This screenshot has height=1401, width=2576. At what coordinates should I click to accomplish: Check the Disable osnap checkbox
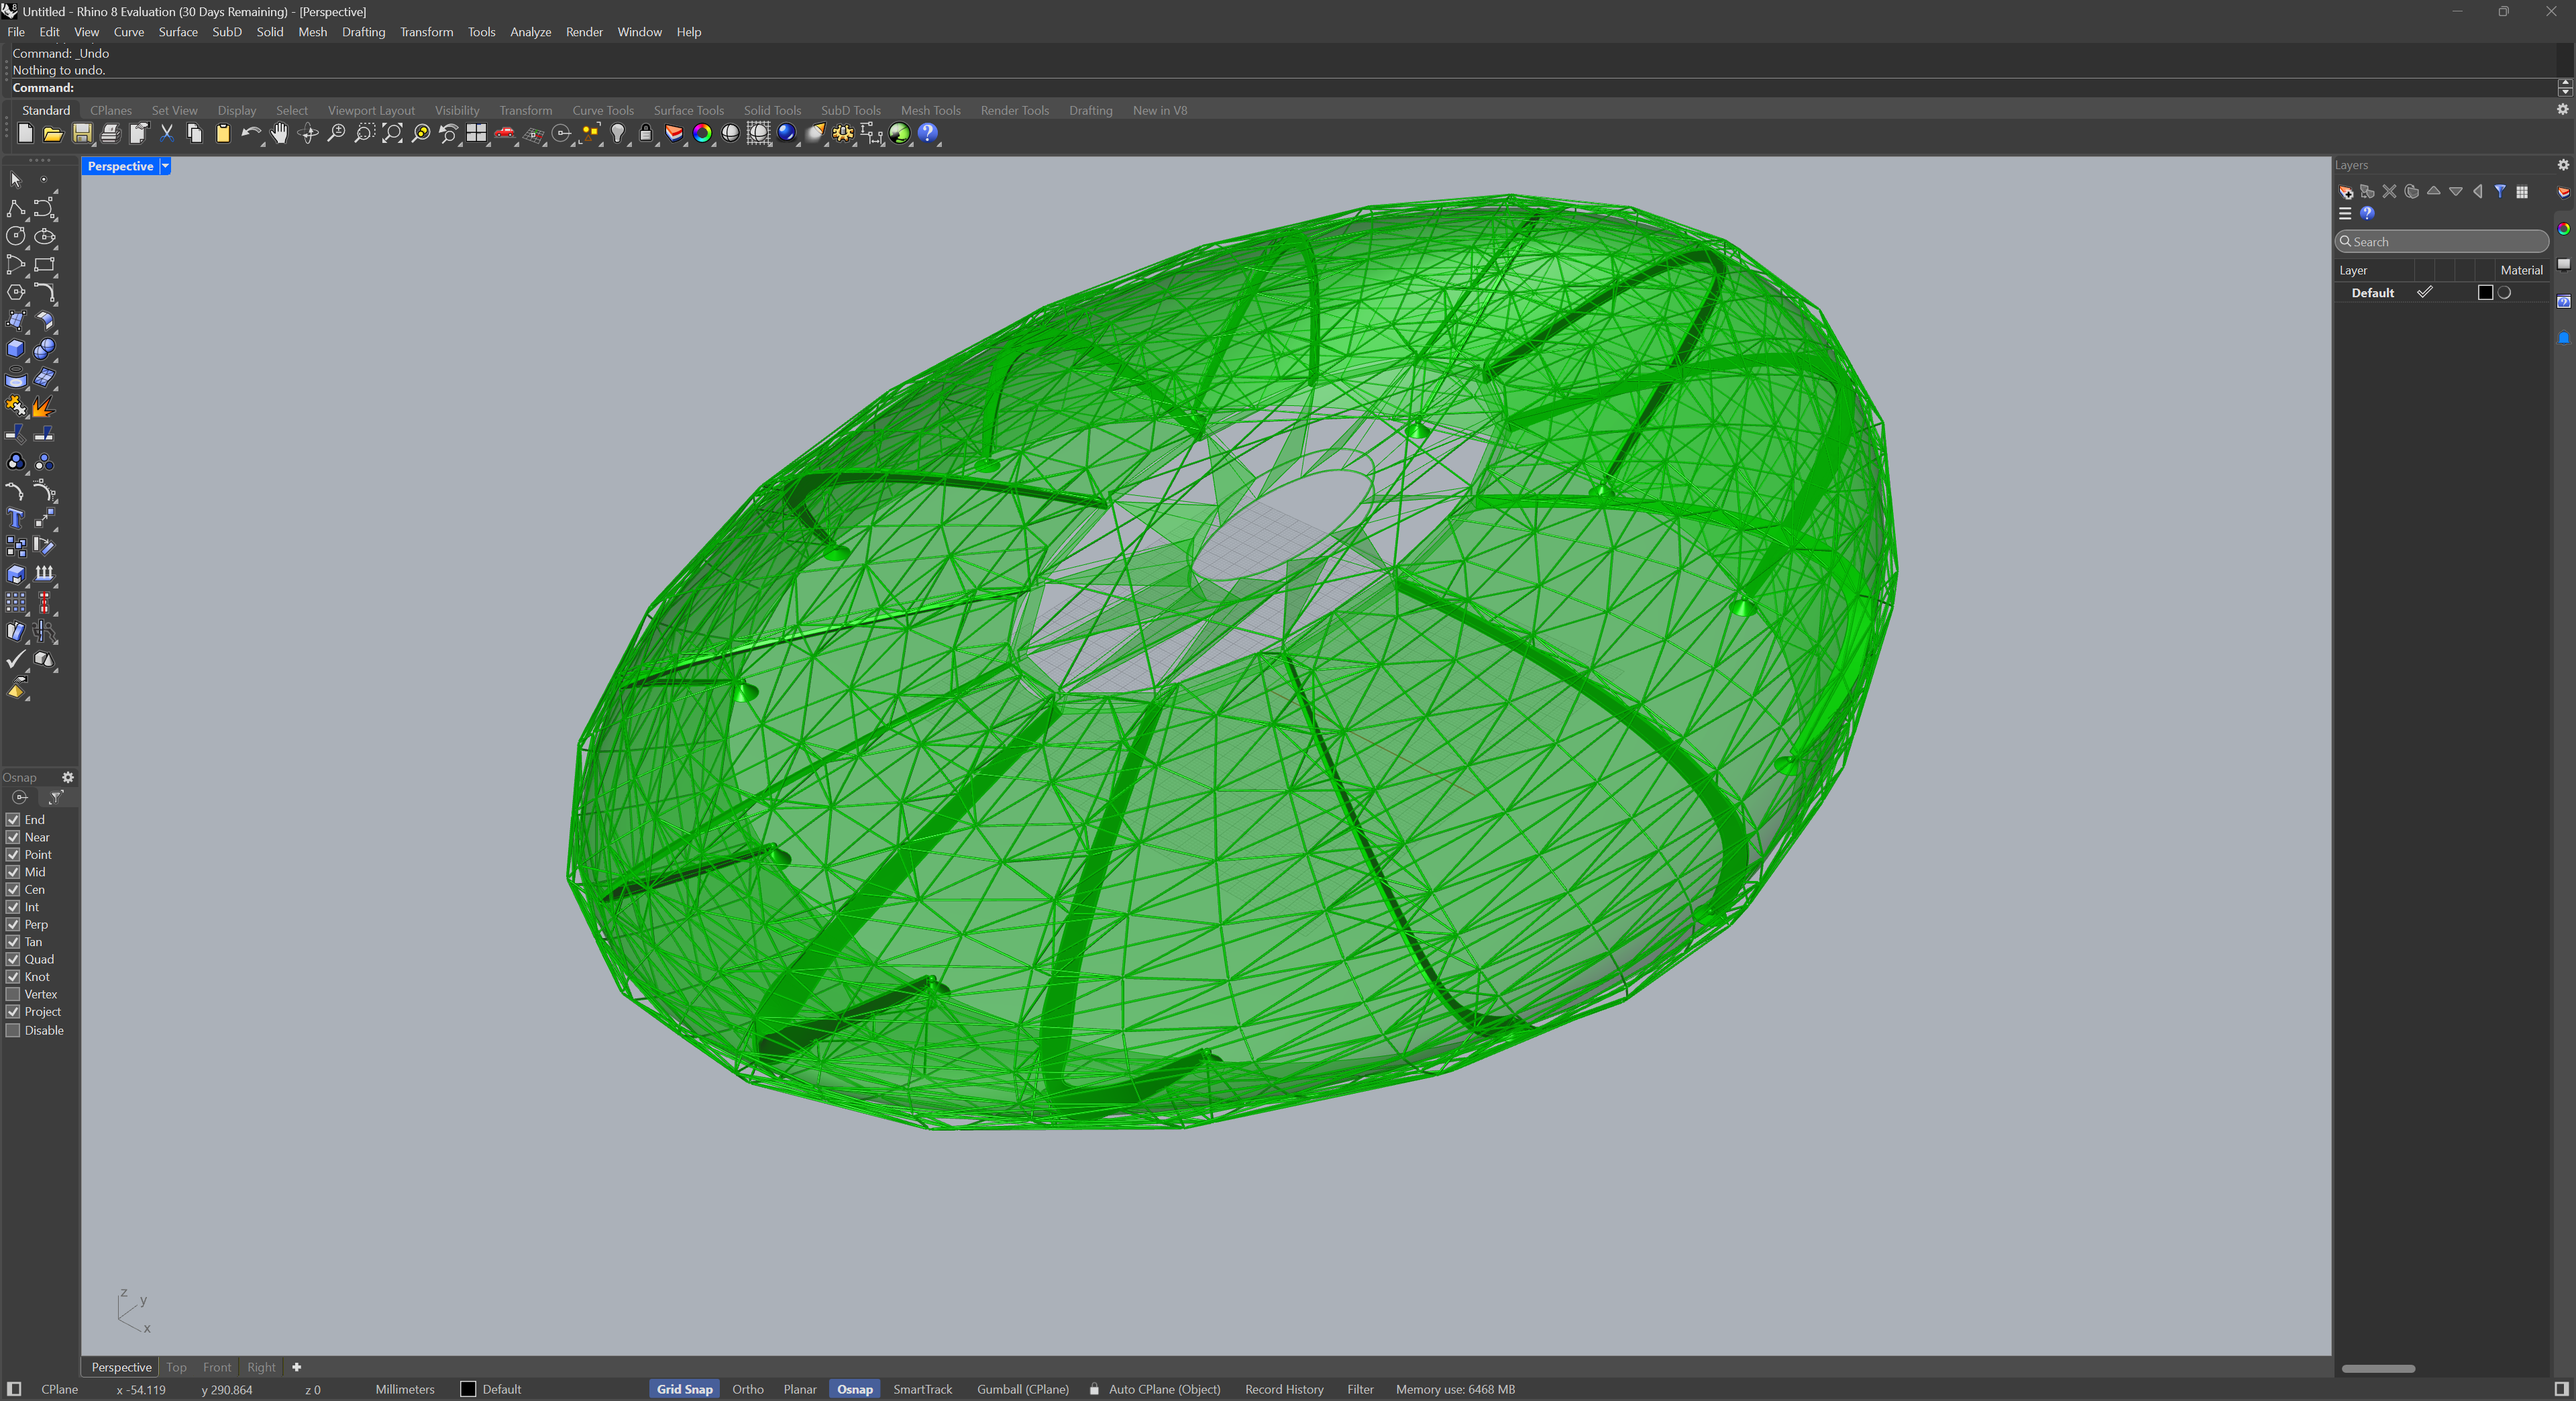pos(13,1030)
